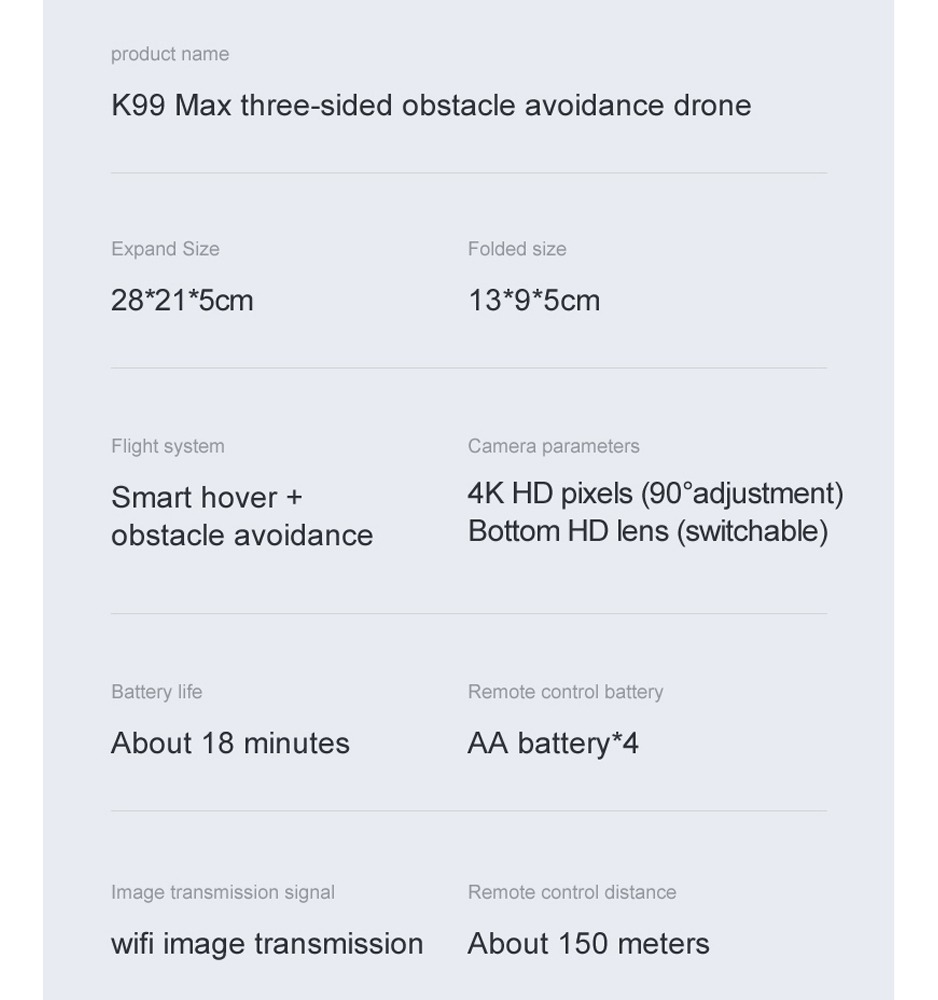Select the 13*9*5cm folded size value
This screenshot has width=938, height=1000.
coord(534,300)
